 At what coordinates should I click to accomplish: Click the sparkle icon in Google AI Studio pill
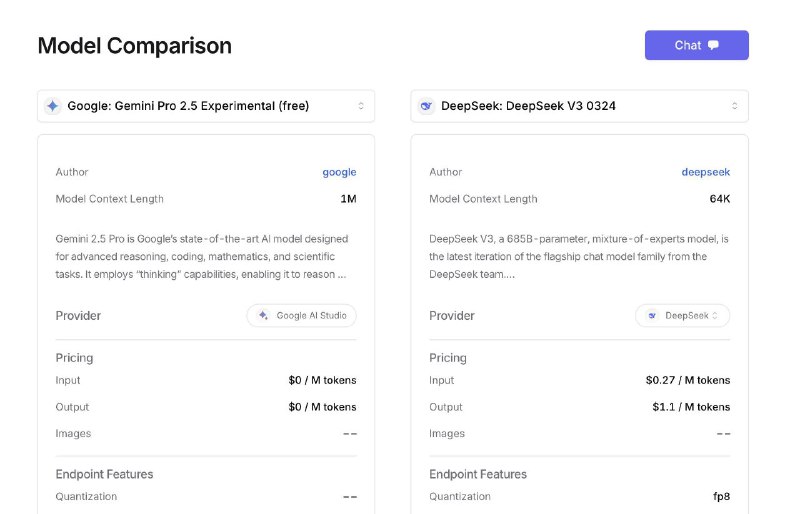[x=263, y=315]
